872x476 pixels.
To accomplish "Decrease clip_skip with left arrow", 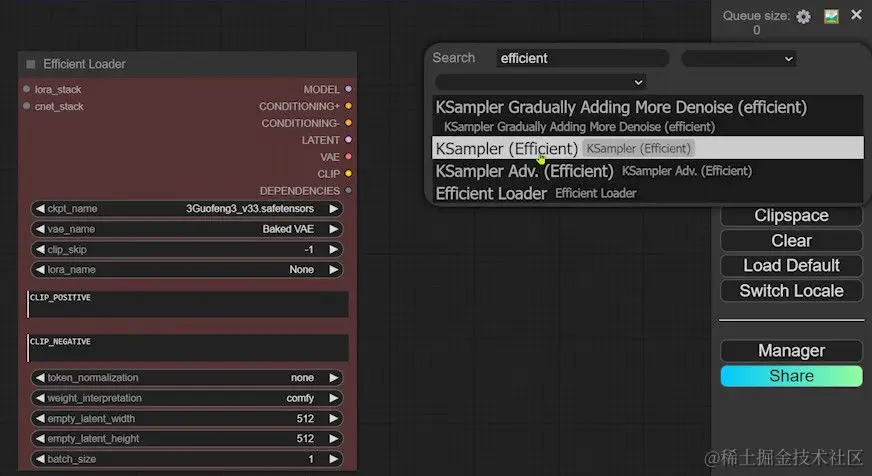I will 39,250.
